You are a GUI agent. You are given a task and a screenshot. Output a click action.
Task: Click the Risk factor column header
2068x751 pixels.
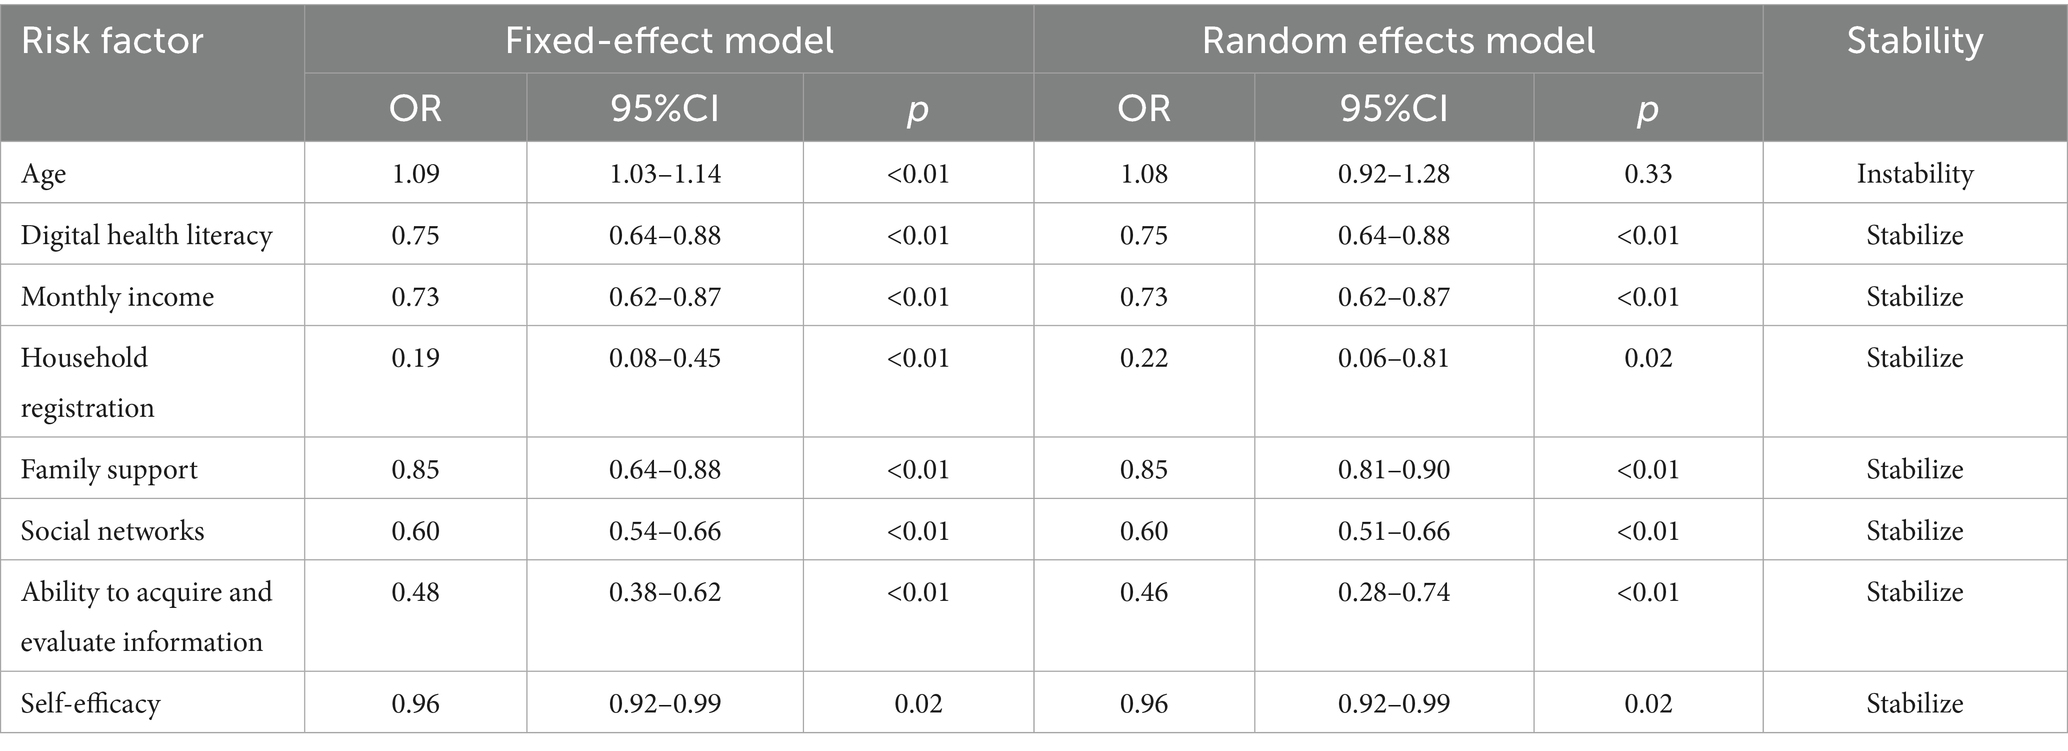pyautogui.click(x=112, y=41)
